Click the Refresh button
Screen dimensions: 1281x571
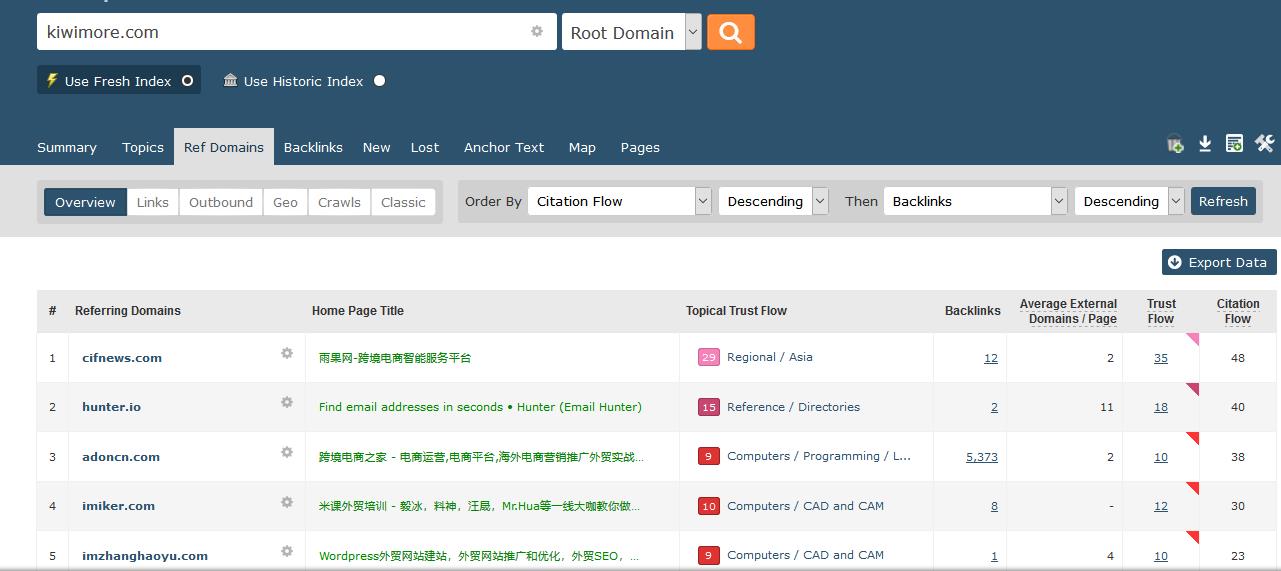(1223, 201)
